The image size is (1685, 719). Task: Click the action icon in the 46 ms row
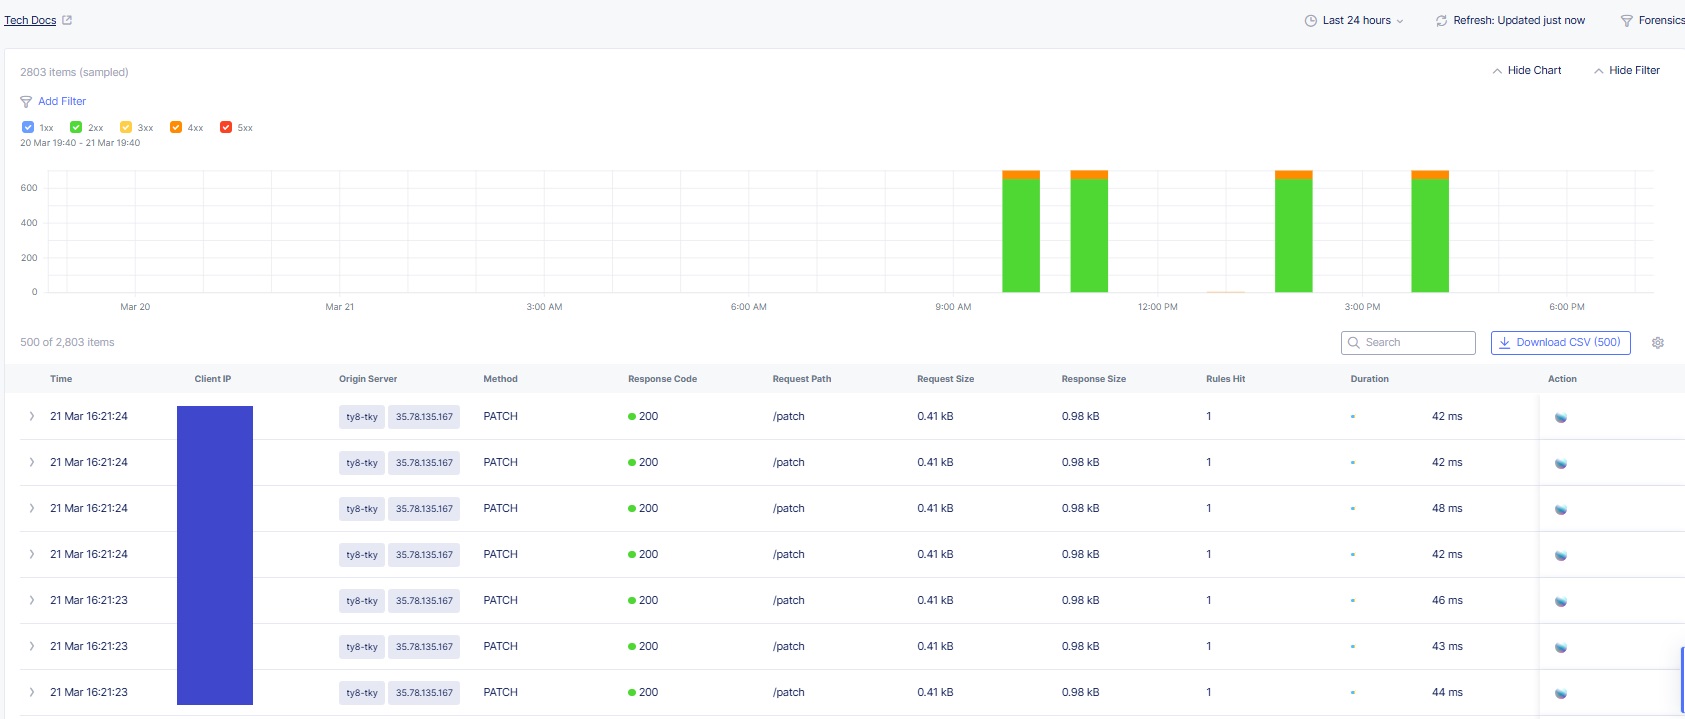1560,601
